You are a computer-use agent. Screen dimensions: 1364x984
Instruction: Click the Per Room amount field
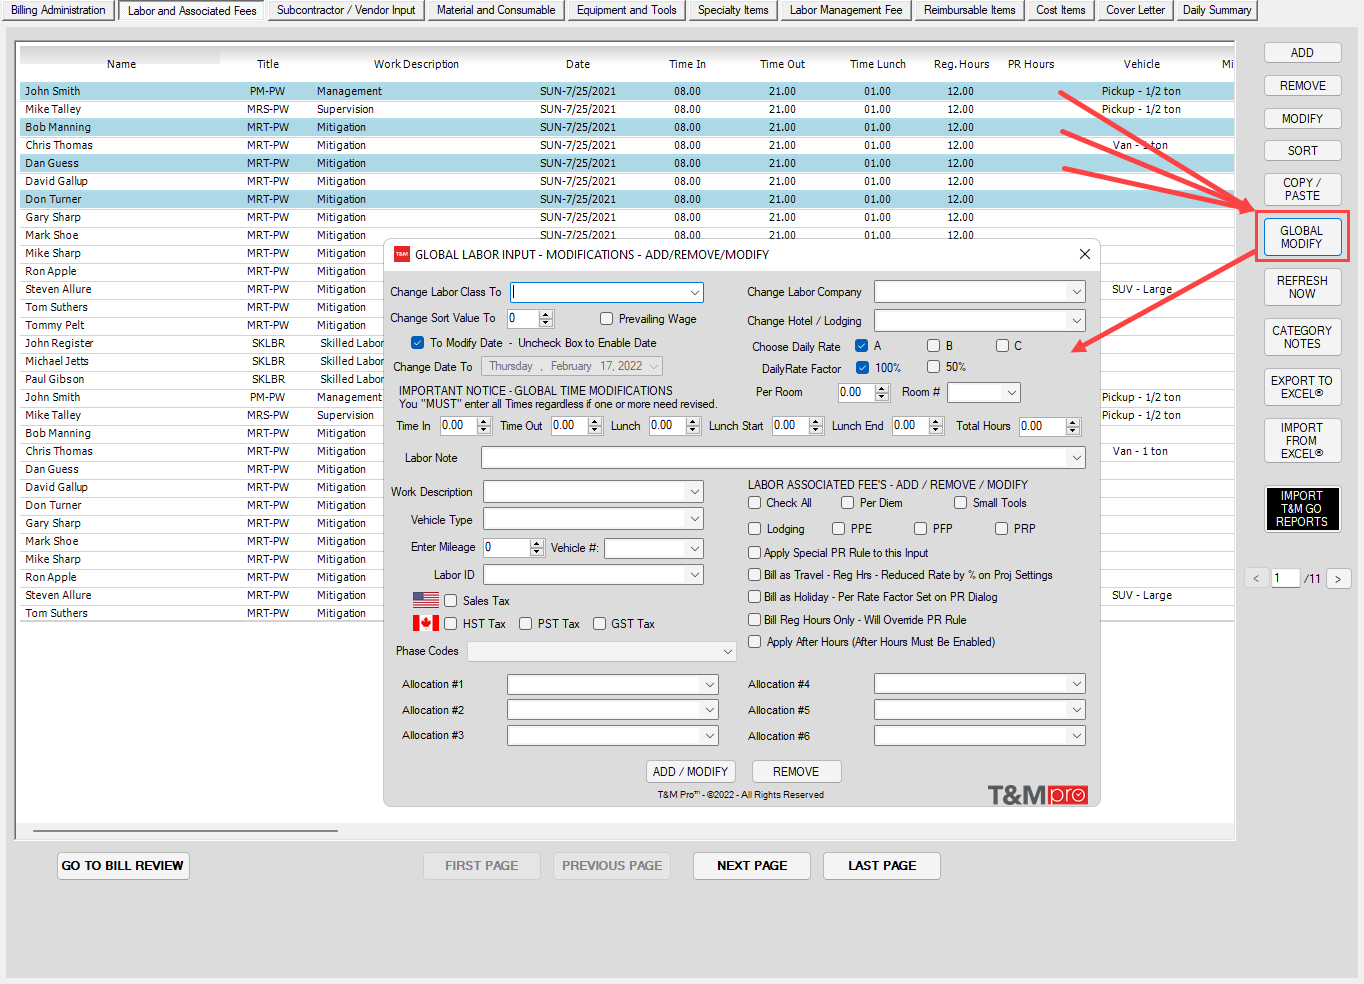click(857, 393)
